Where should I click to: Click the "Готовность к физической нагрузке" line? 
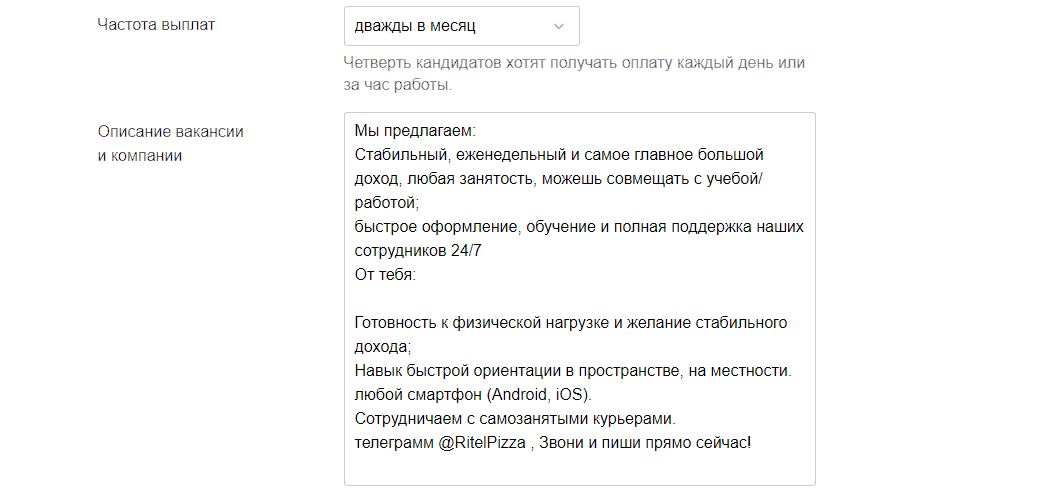tap(571, 323)
